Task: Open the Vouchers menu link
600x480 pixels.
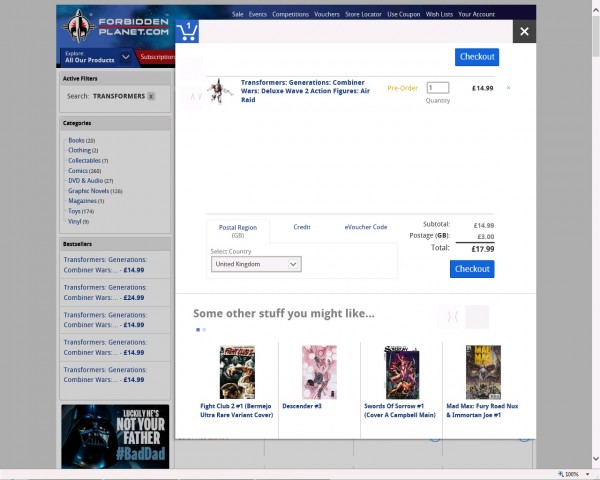Action: coord(327,14)
